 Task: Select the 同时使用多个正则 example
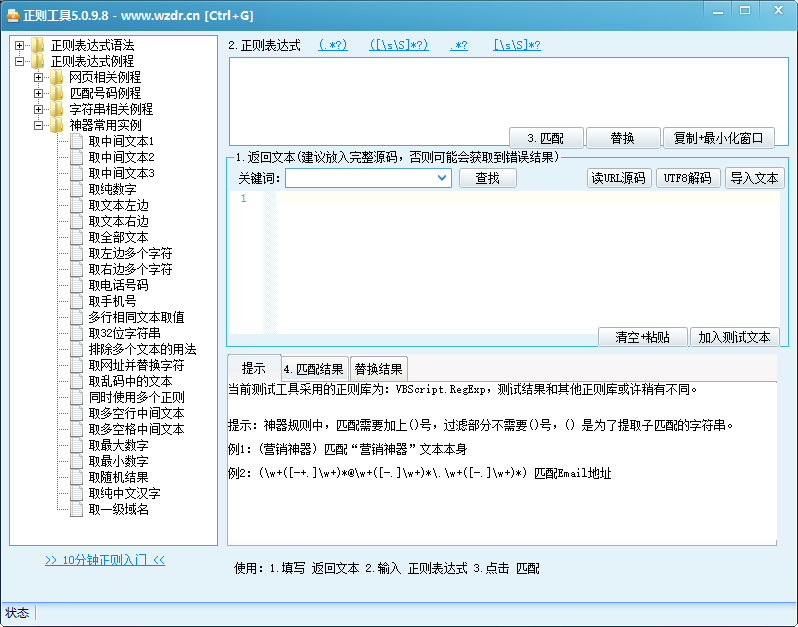(136, 397)
